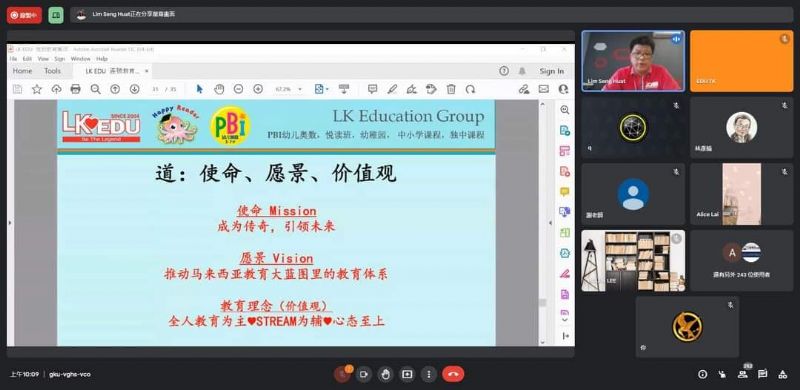
Task: Toggle the muted microphone button
Action: pyautogui.click(x=342, y=374)
